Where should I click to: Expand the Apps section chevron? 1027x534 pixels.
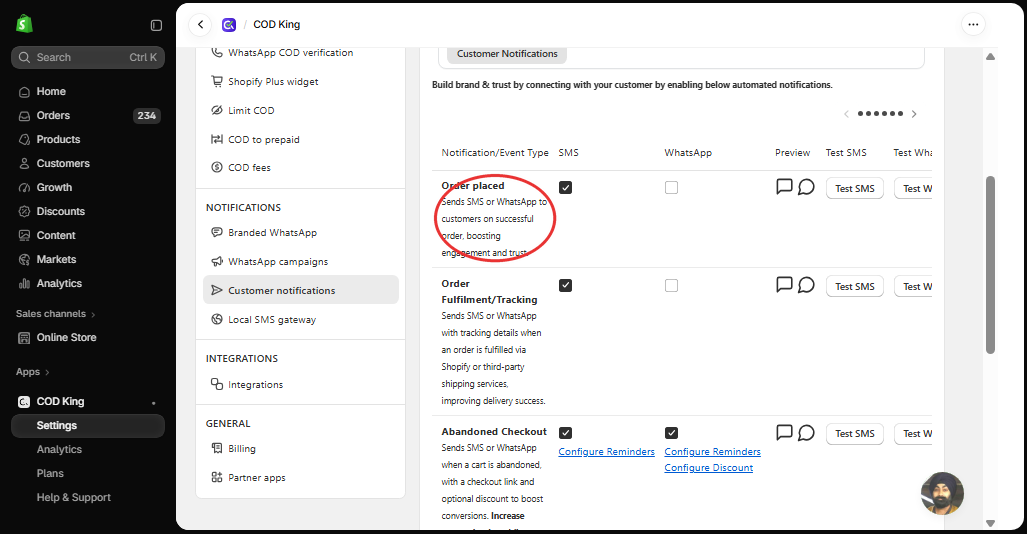(x=47, y=372)
